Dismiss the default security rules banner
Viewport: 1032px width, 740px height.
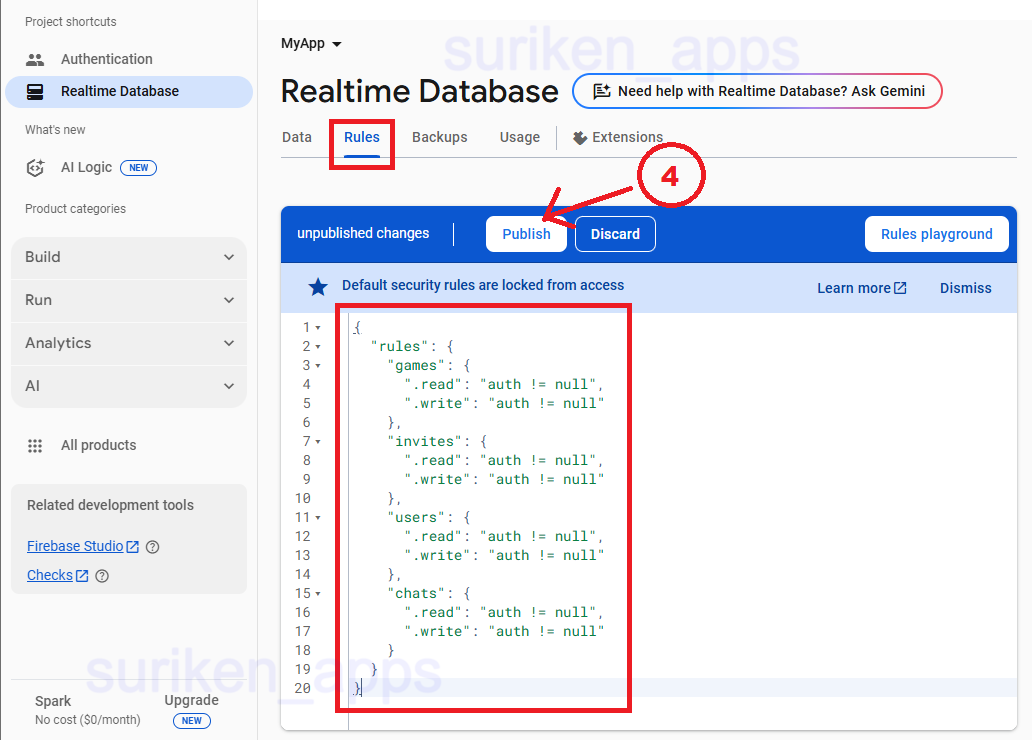coord(965,288)
